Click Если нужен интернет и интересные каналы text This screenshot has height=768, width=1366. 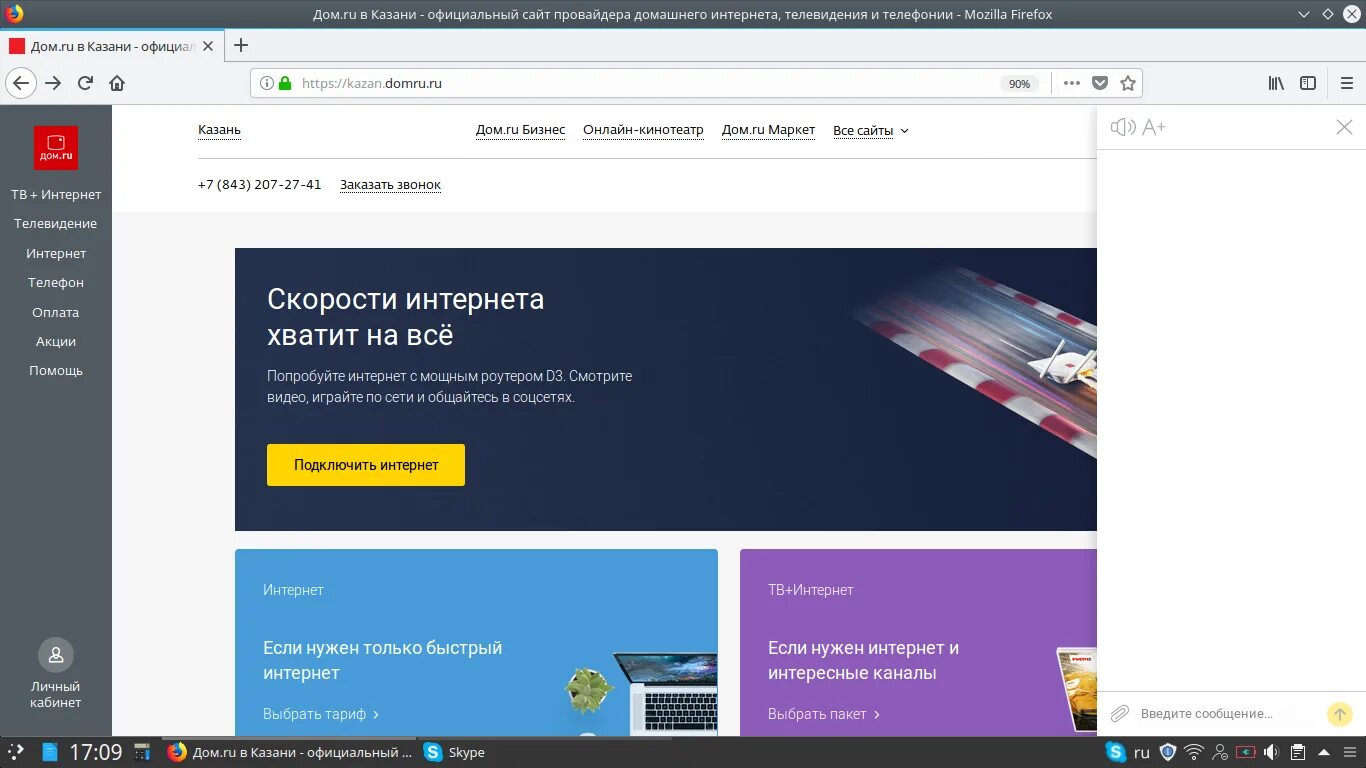(863, 660)
